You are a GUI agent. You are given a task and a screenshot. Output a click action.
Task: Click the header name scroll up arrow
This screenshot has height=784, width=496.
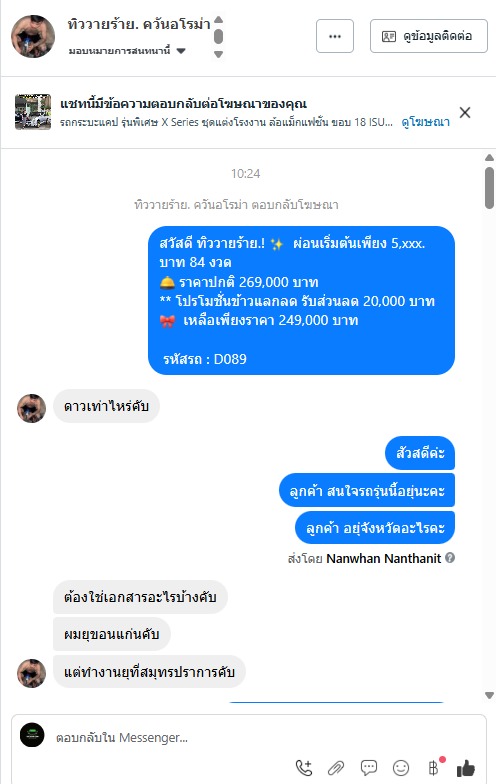pos(218,20)
